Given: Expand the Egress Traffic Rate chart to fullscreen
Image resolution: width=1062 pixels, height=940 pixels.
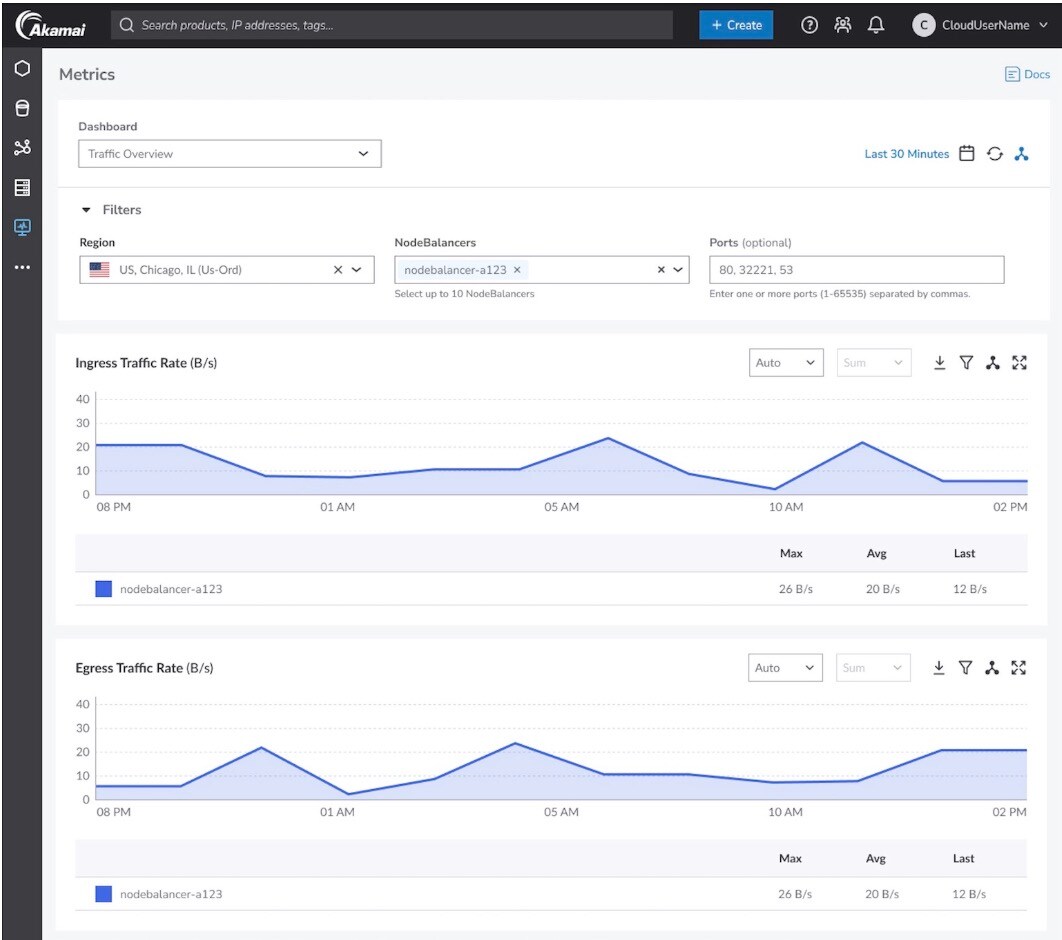Looking at the screenshot, I should tap(1018, 668).
